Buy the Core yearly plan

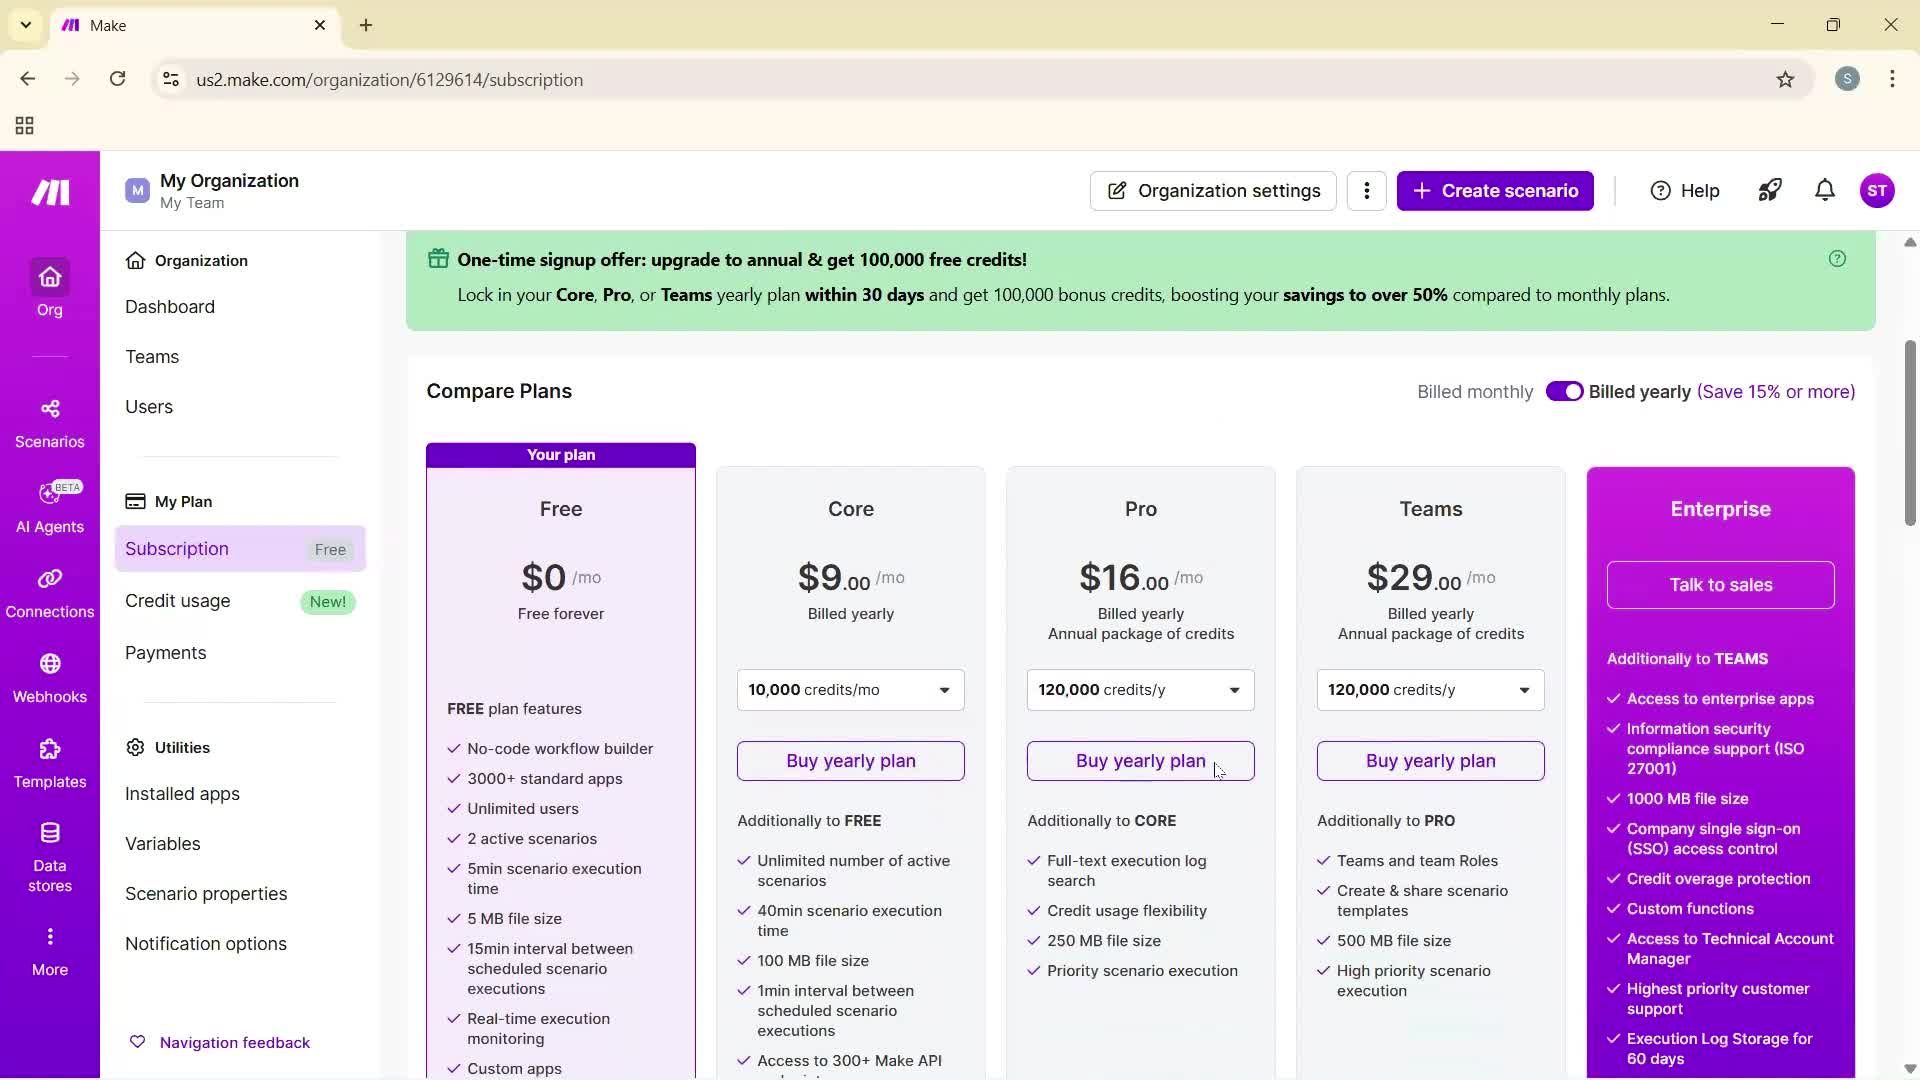[850, 760]
